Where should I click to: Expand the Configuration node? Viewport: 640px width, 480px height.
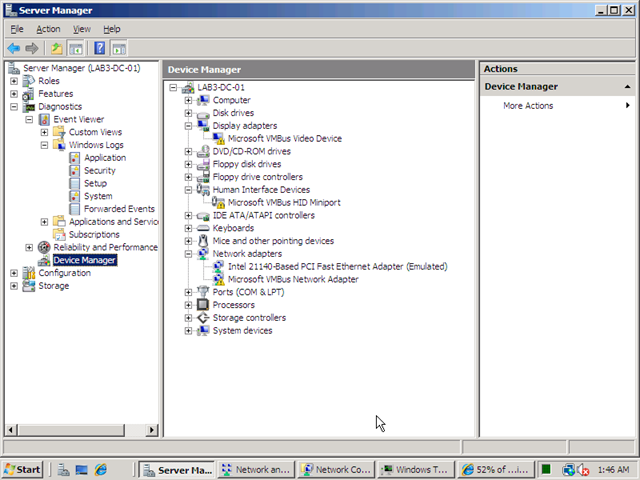[x=14, y=273]
